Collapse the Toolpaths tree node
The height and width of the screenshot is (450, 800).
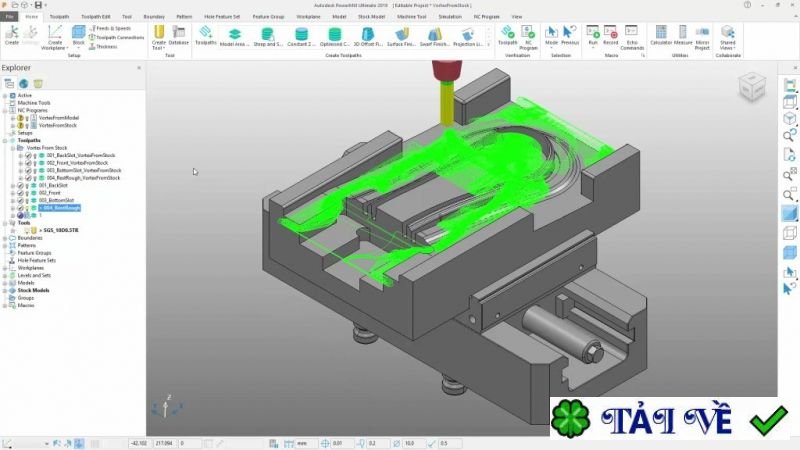click(5, 140)
